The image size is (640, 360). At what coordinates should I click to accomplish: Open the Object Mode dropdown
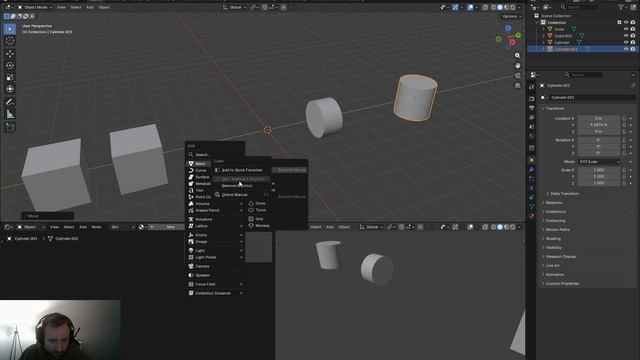pos(35,7)
